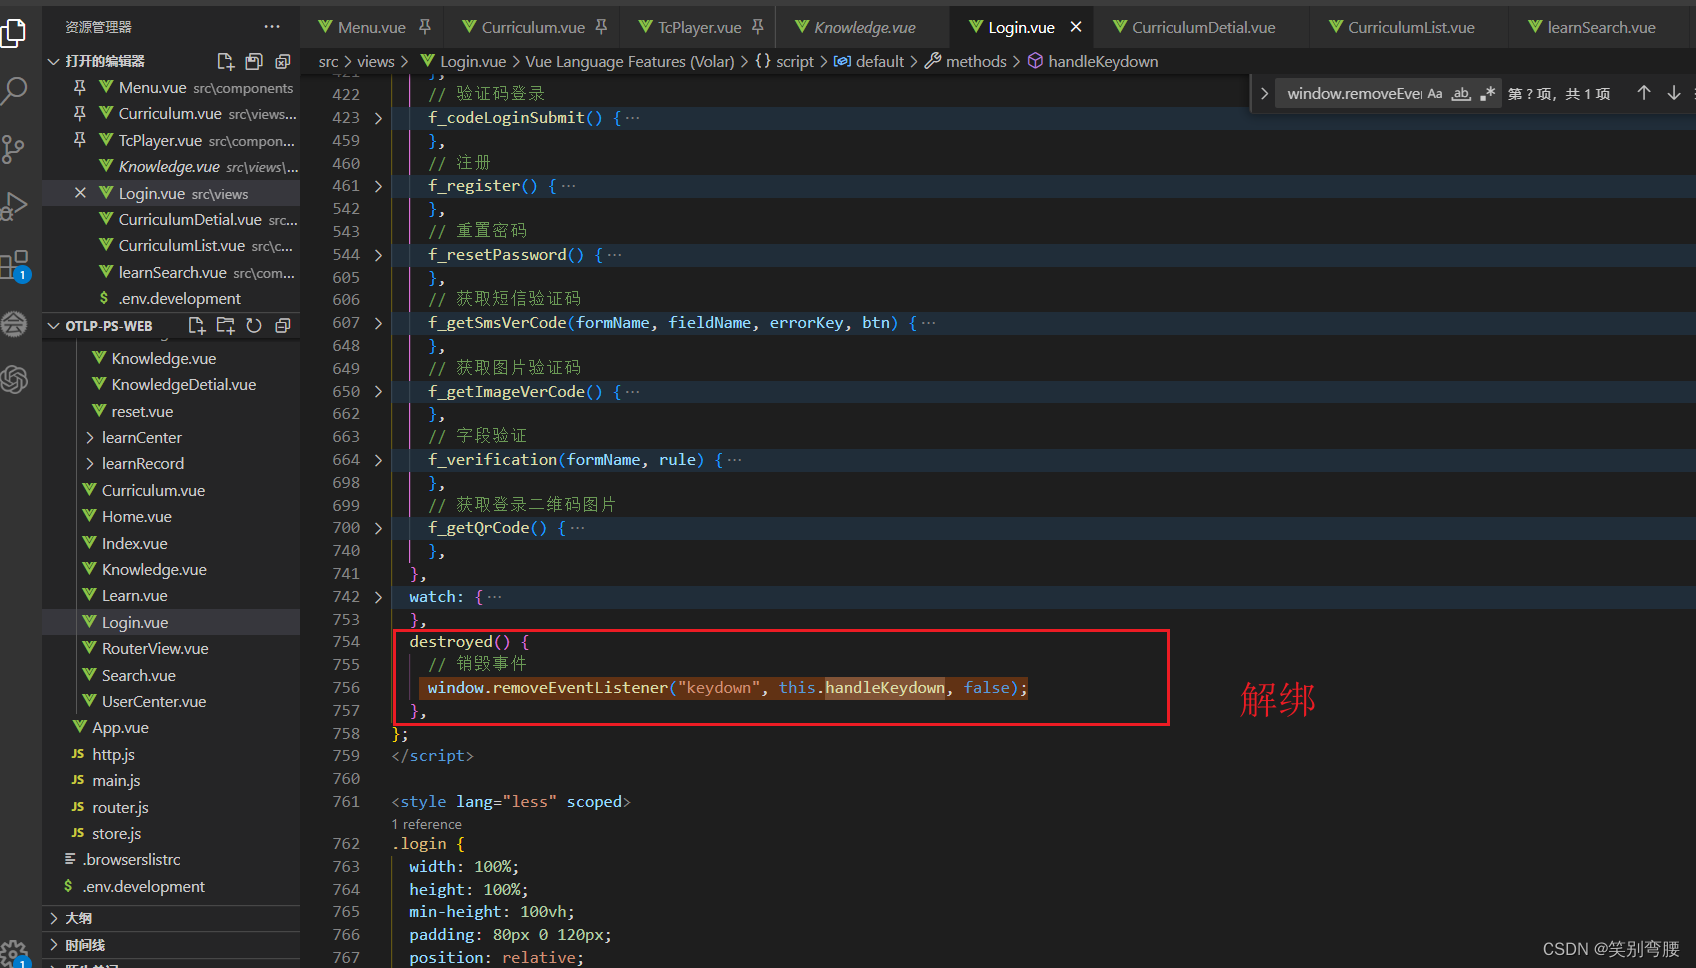Unfold watch block at line 742

pos(378,597)
